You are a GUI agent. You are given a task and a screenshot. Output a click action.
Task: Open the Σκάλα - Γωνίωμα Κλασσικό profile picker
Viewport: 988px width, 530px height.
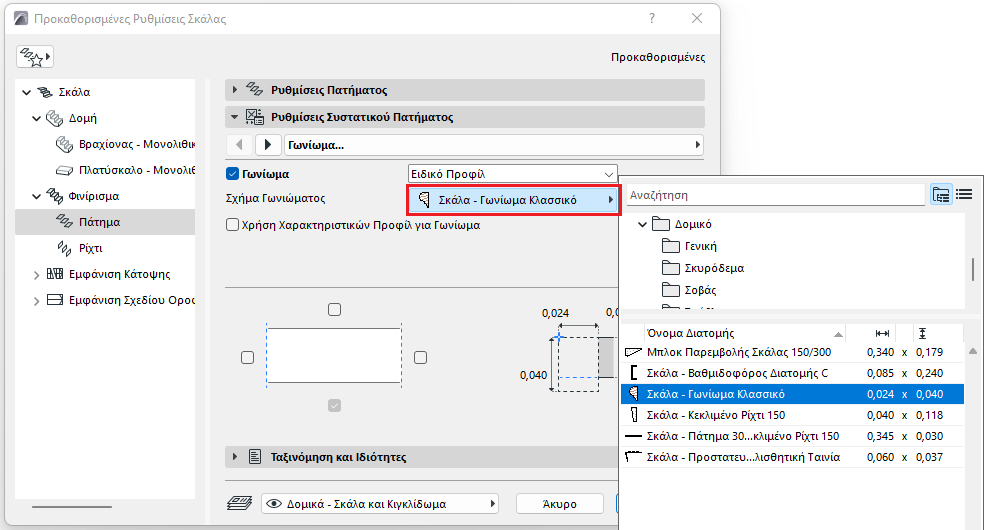coord(513,200)
